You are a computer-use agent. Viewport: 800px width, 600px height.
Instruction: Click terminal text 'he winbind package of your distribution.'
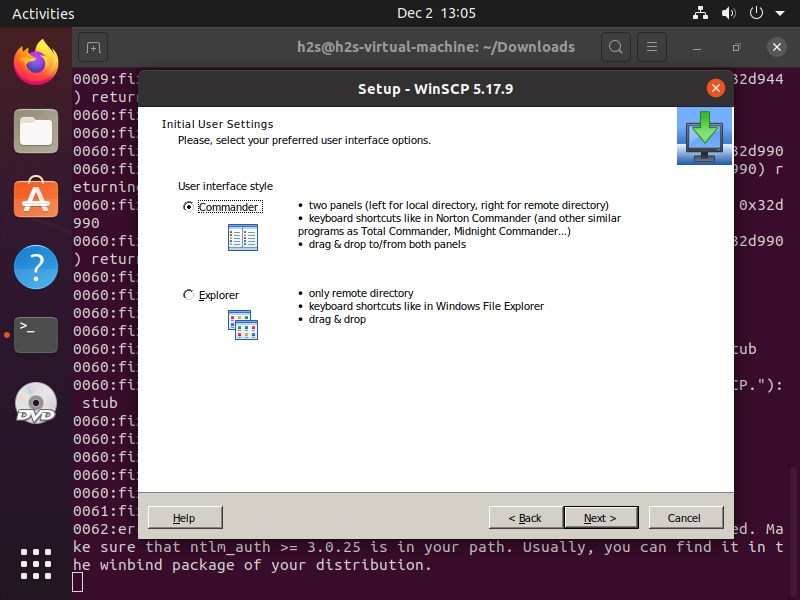(252, 565)
